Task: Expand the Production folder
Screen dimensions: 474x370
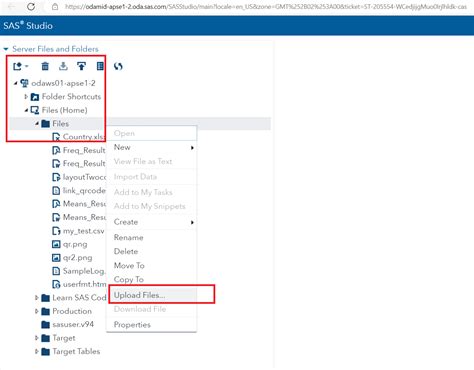Action: (37, 311)
